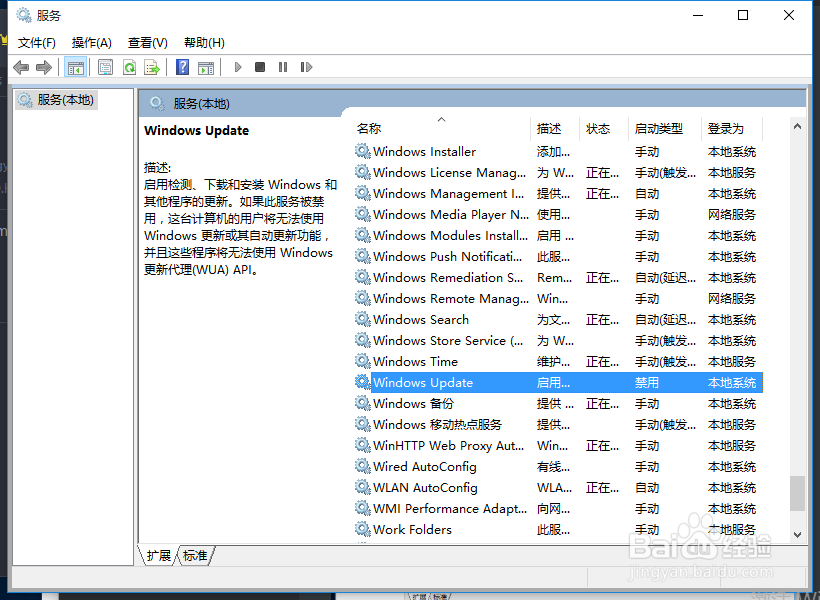Select the Windows Remote Manag... service

pos(558,298)
